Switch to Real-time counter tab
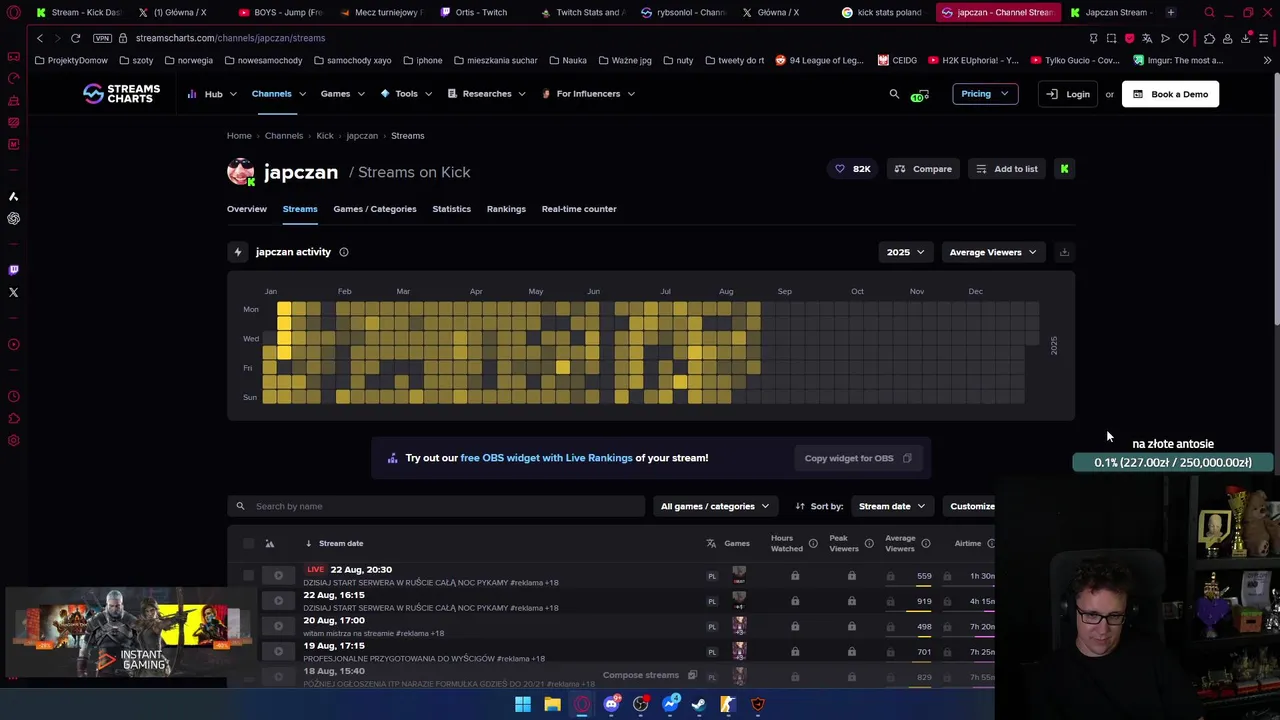Viewport: 1280px width, 720px height. click(579, 209)
